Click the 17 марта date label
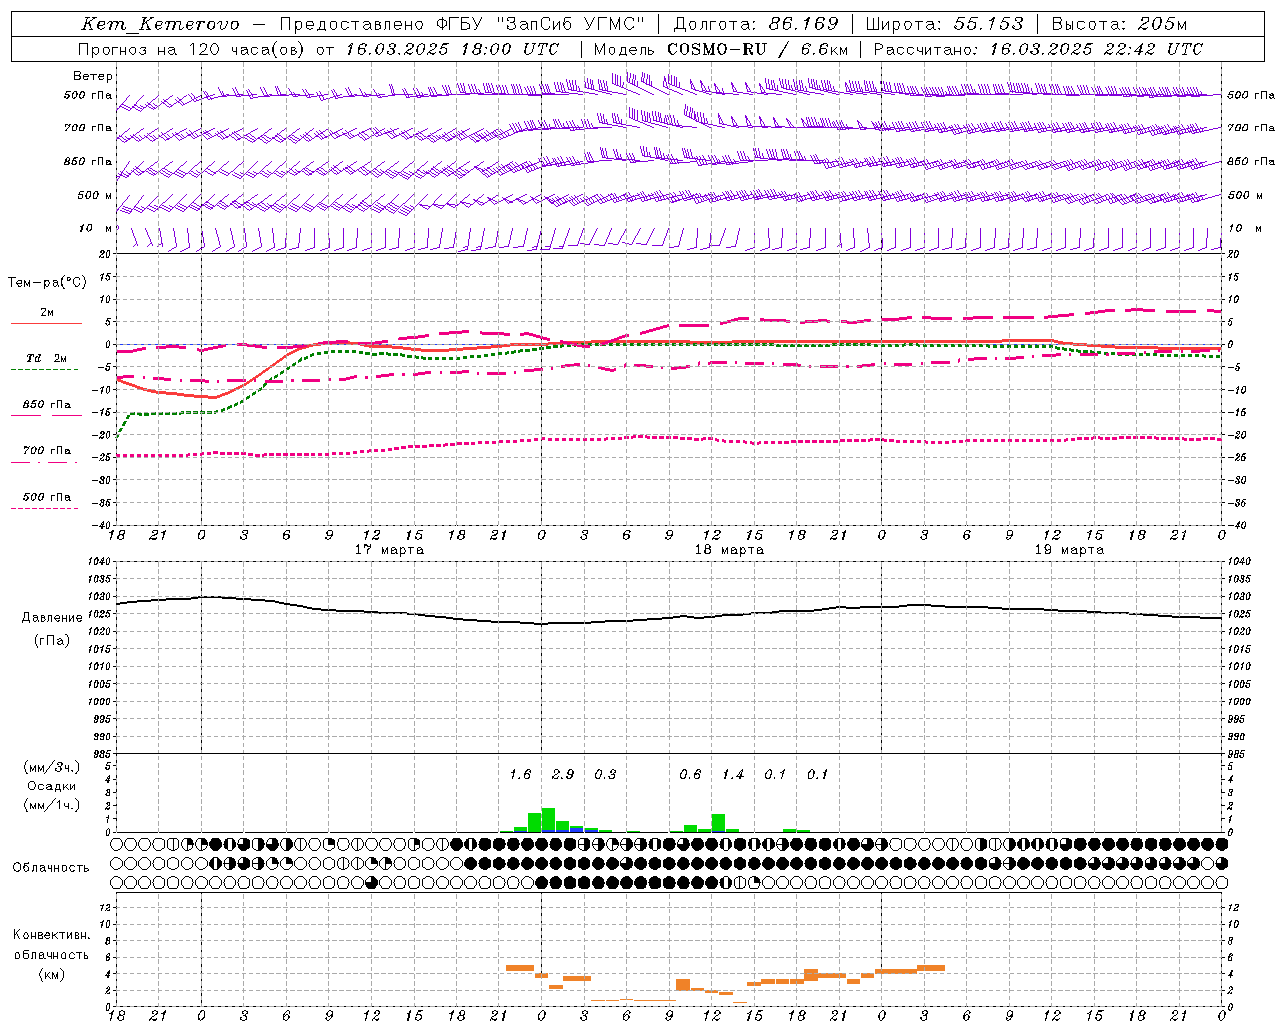 tap(389, 550)
